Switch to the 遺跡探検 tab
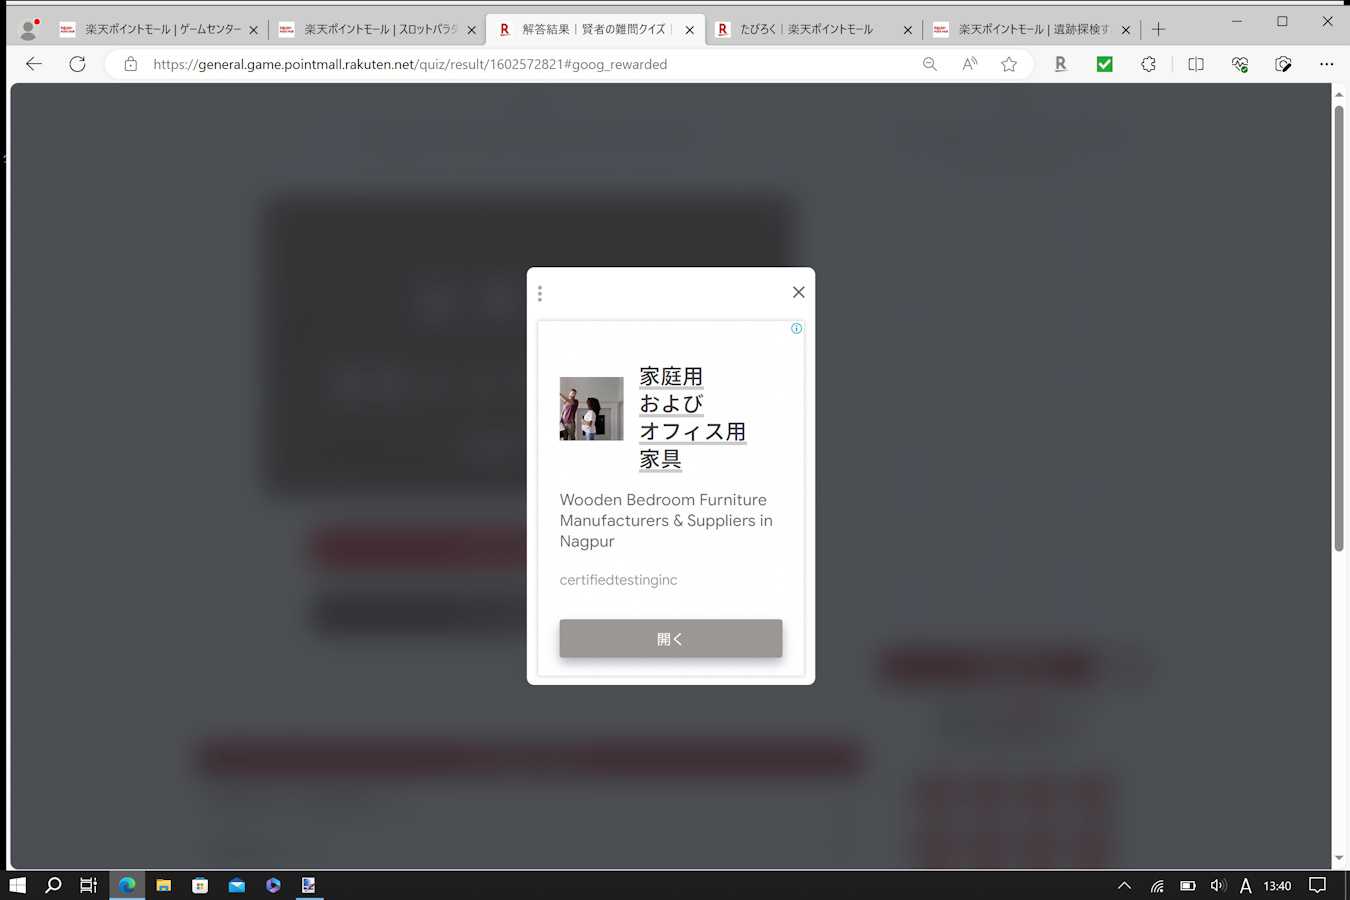 coord(1032,30)
